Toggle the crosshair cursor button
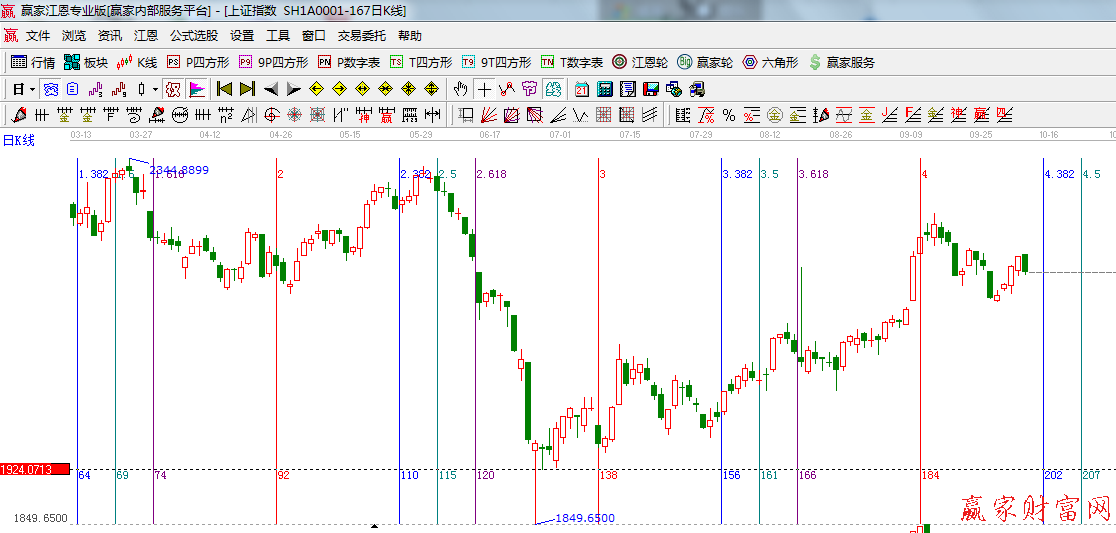The image size is (1116, 533). coord(484,89)
